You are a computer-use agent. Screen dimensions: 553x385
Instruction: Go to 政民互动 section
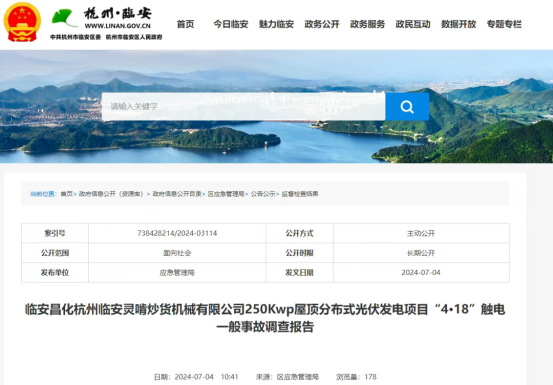413,24
